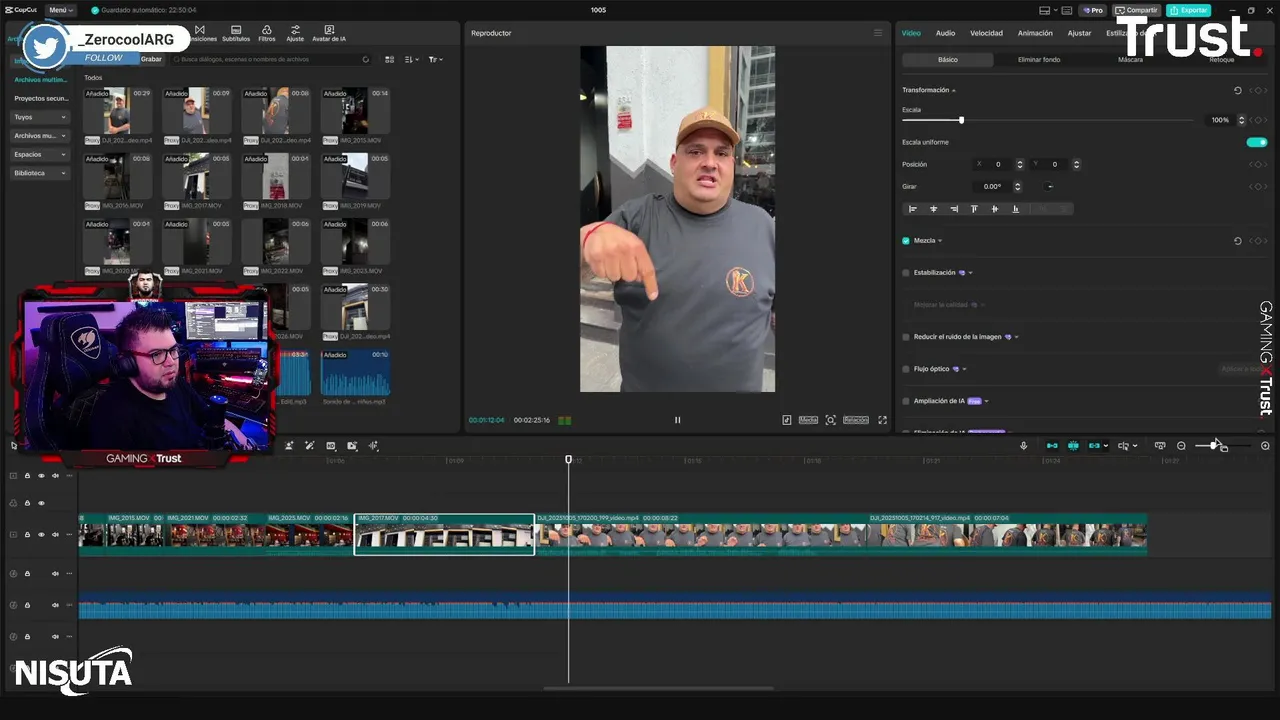This screenshot has width=1280, height=720.
Task: Hide the main video track eye icon
Action: (41, 535)
